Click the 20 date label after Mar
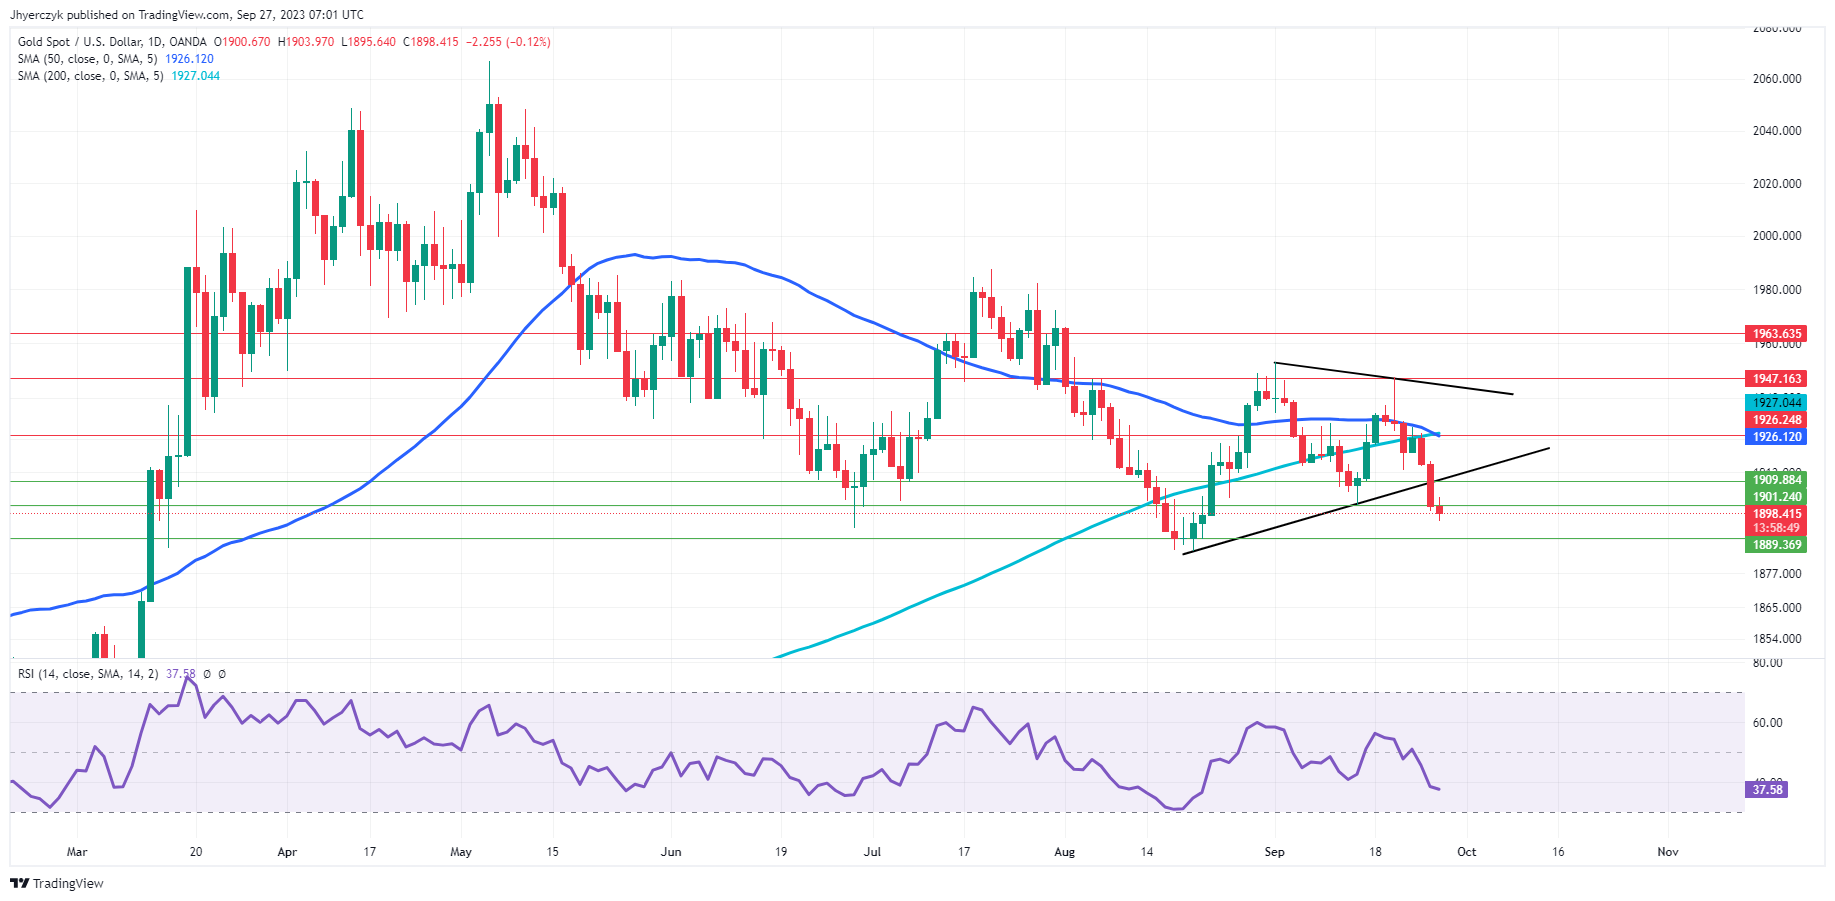 pos(196,852)
